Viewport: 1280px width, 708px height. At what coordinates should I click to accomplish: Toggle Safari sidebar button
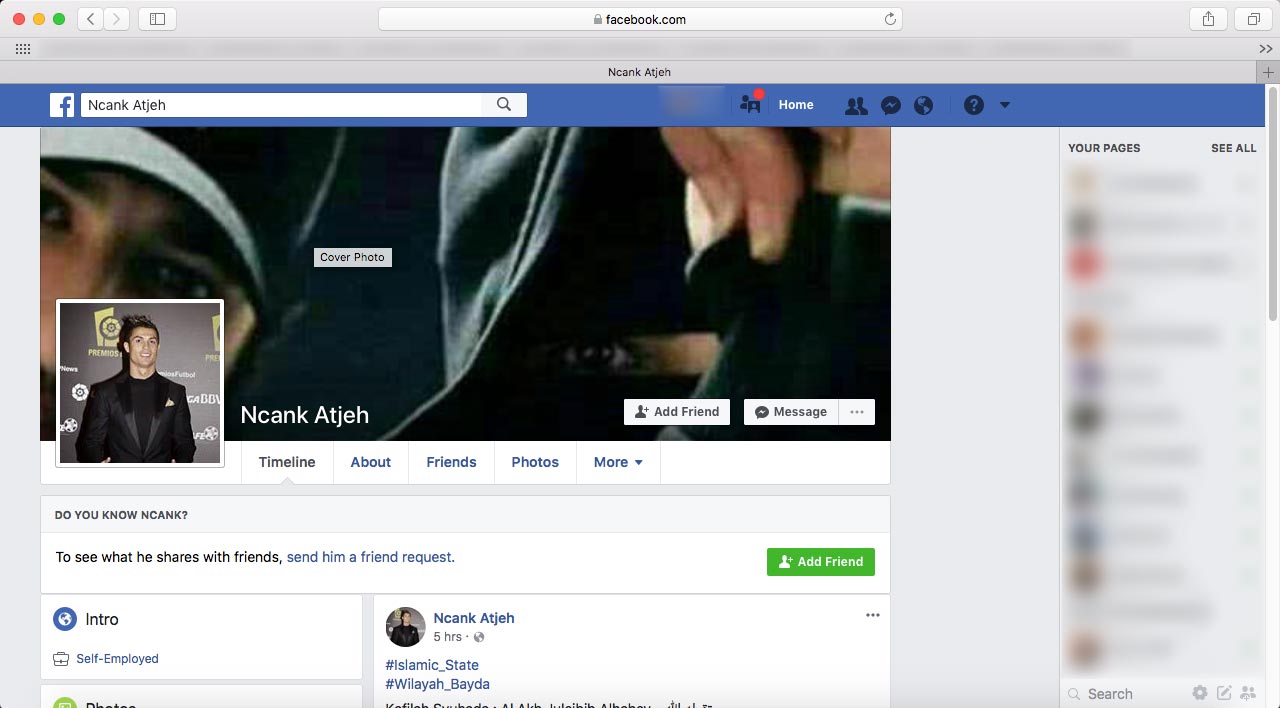[x=157, y=19]
